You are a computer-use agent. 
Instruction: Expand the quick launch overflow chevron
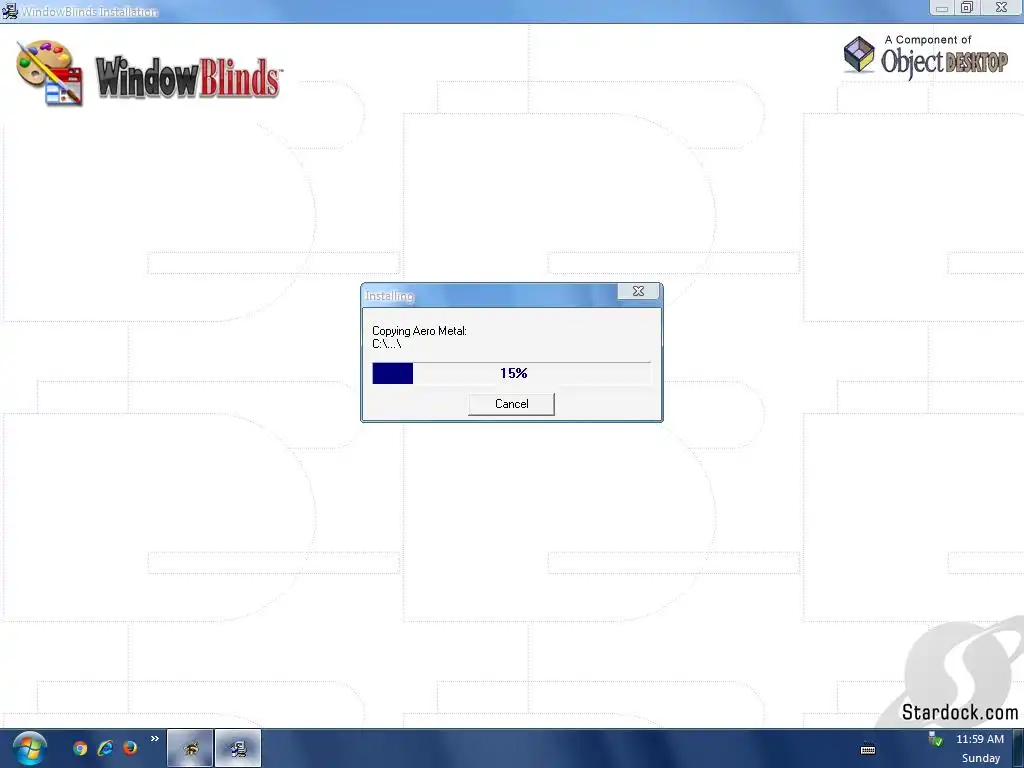pyautogui.click(x=155, y=739)
